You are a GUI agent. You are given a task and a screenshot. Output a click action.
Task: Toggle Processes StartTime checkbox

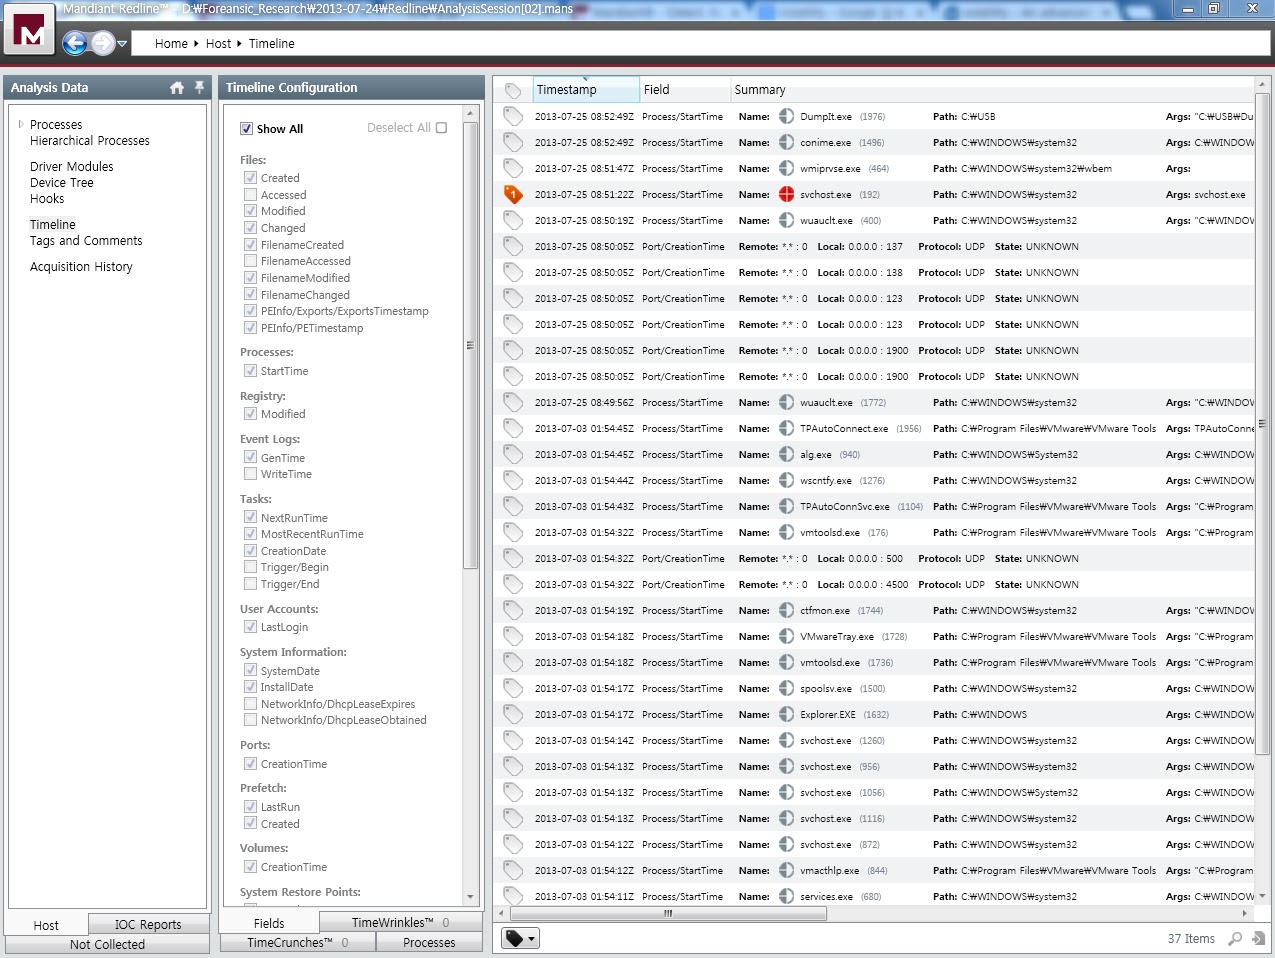click(x=251, y=371)
